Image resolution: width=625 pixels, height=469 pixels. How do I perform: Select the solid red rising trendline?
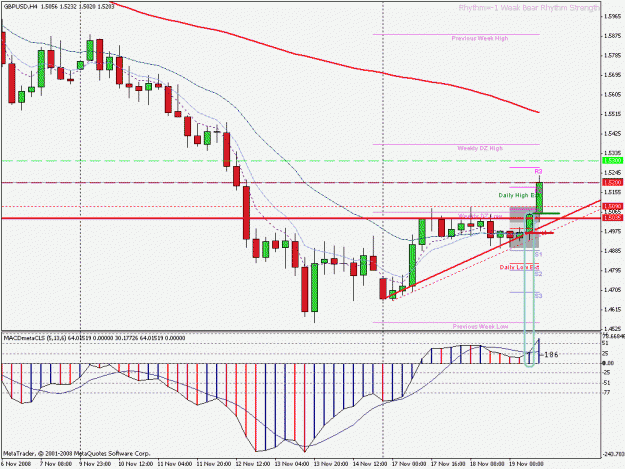tap(492, 250)
